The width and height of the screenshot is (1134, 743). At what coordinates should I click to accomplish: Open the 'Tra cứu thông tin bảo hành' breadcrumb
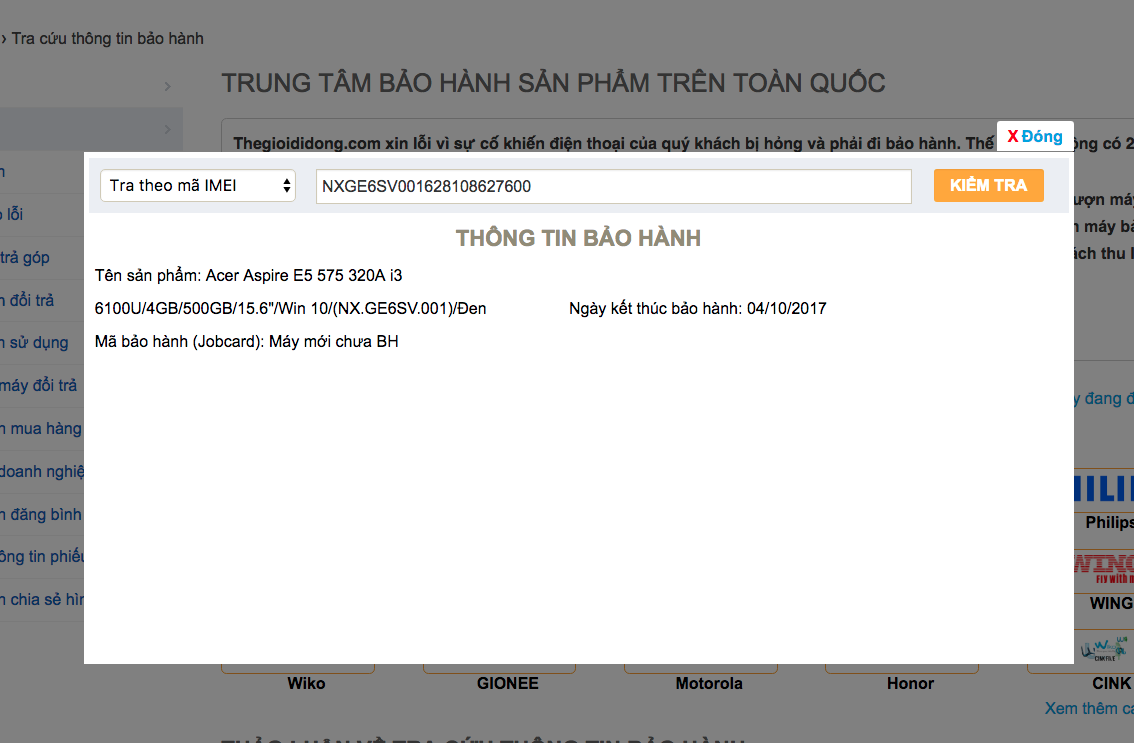point(107,38)
